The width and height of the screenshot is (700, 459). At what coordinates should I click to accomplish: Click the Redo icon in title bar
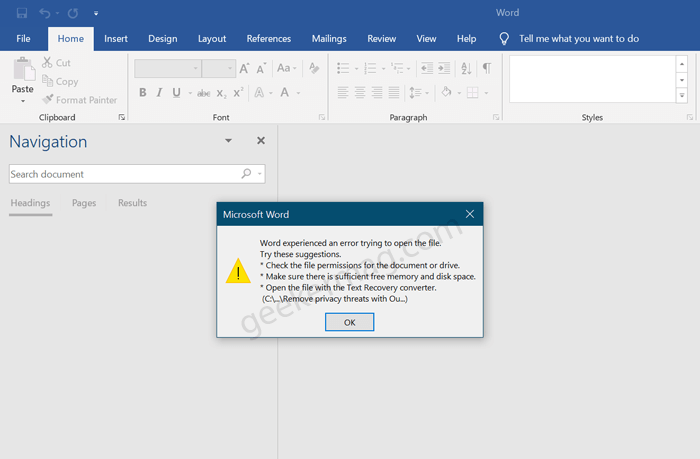point(73,13)
